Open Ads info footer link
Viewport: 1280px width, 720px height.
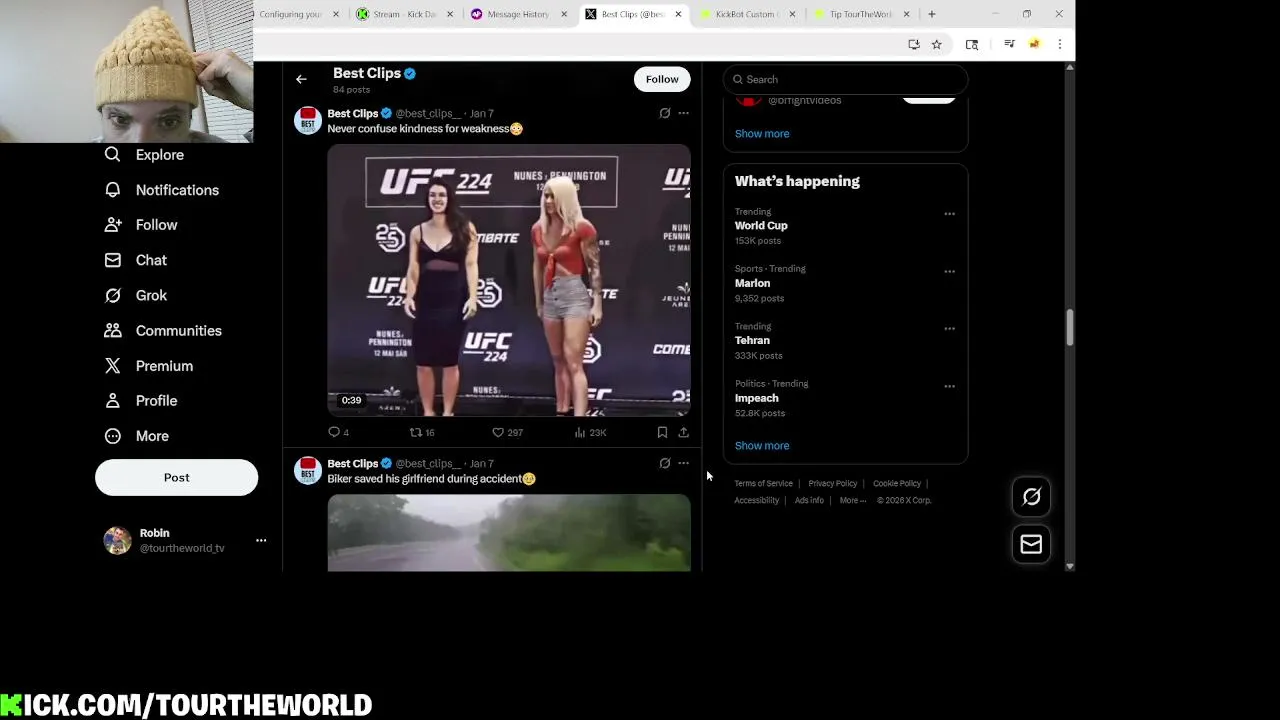809,500
